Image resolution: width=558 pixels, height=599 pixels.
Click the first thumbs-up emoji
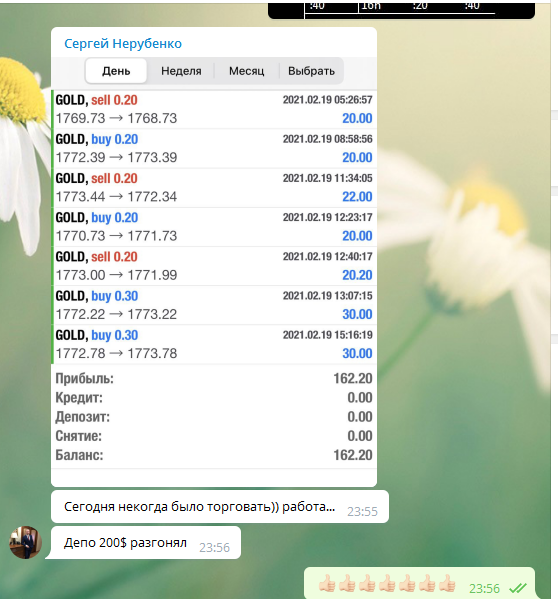[327, 584]
